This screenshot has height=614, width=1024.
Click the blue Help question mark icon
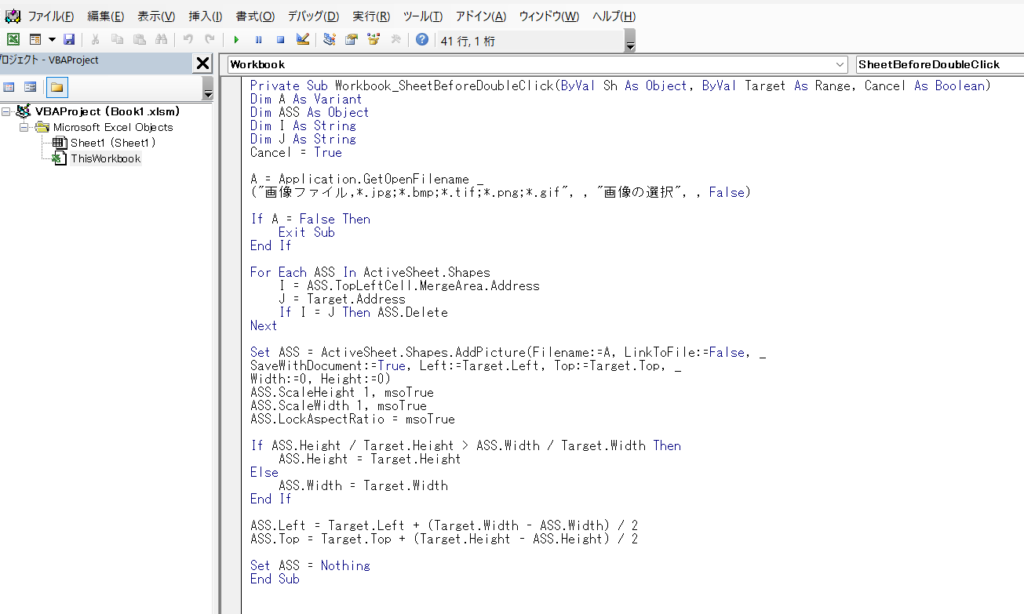click(x=422, y=39)
